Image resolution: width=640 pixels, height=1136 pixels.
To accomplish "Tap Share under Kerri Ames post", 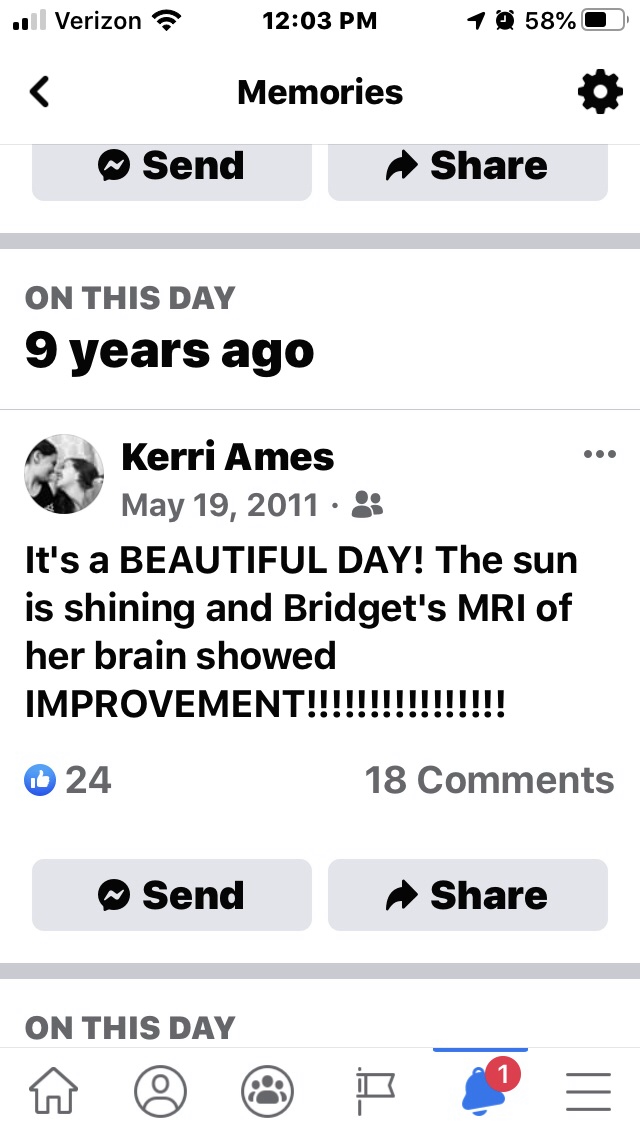I will (467, 895).
